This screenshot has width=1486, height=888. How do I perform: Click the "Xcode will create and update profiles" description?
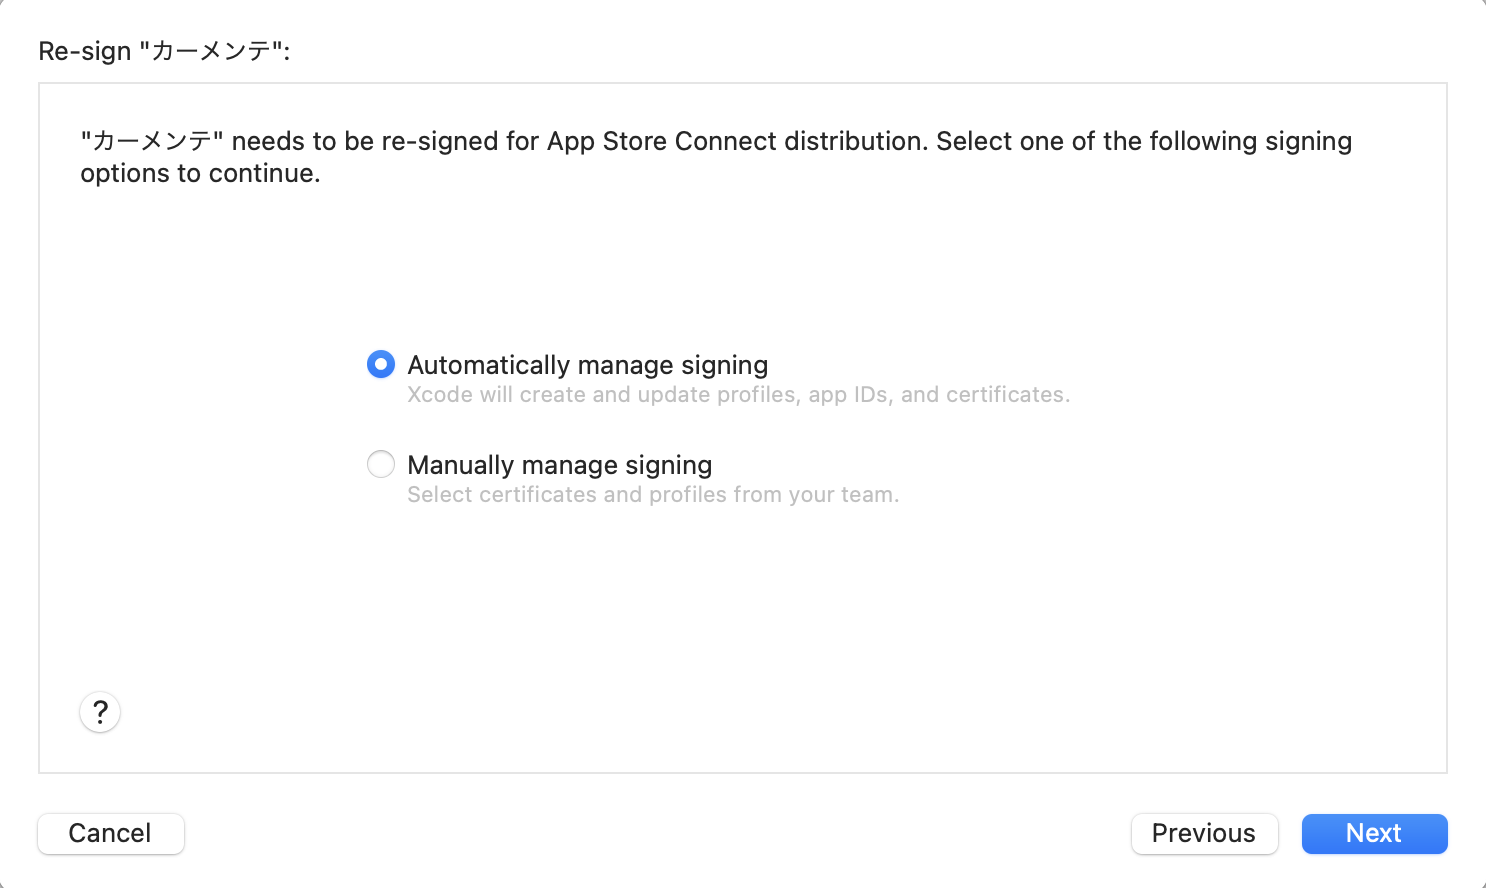coord(738,395)
